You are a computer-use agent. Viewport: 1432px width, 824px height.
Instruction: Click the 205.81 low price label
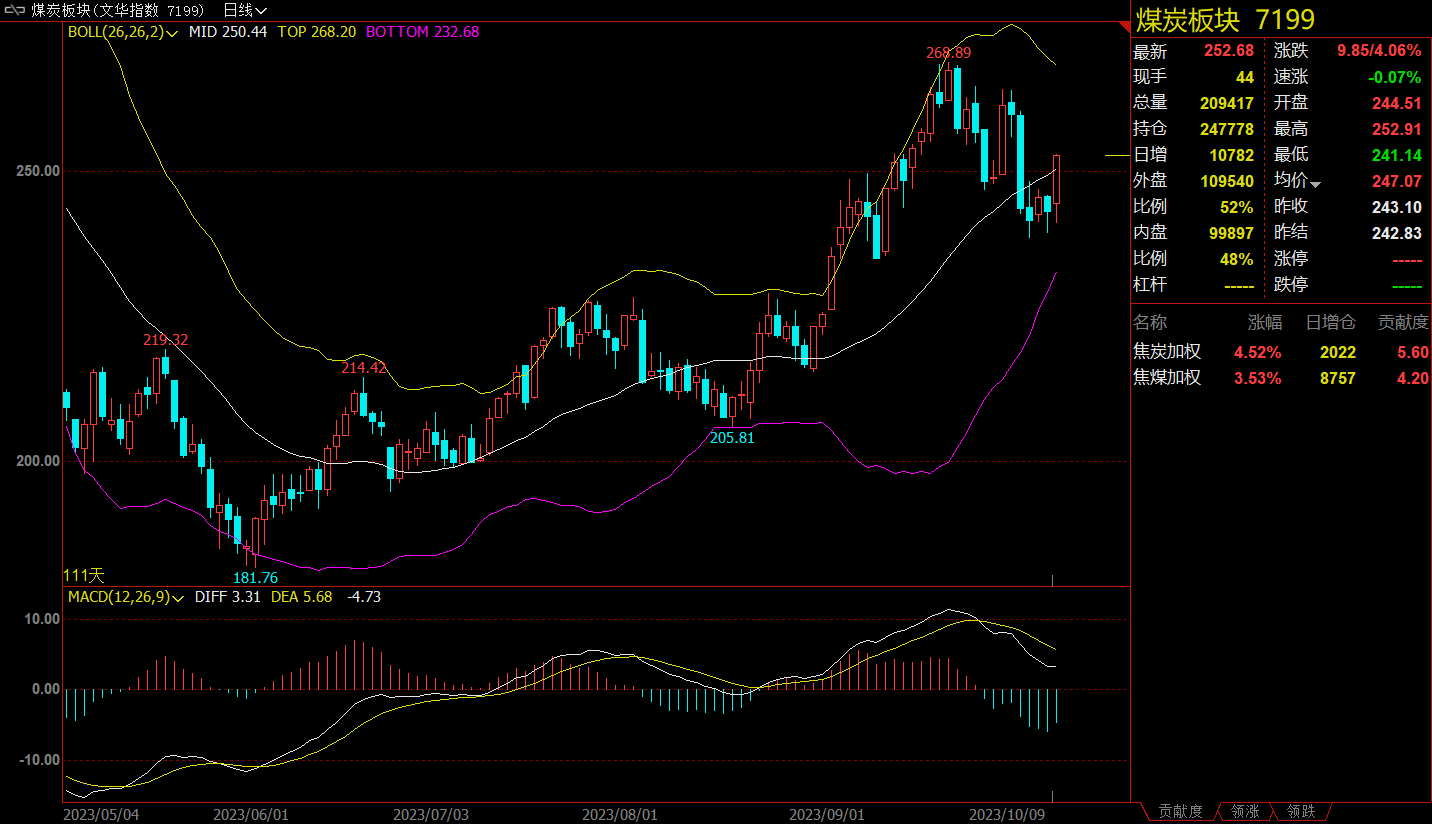tap(732, 437)
